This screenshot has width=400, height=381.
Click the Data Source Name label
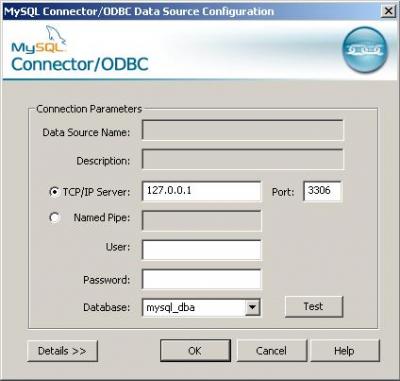[x=86, y=132]
